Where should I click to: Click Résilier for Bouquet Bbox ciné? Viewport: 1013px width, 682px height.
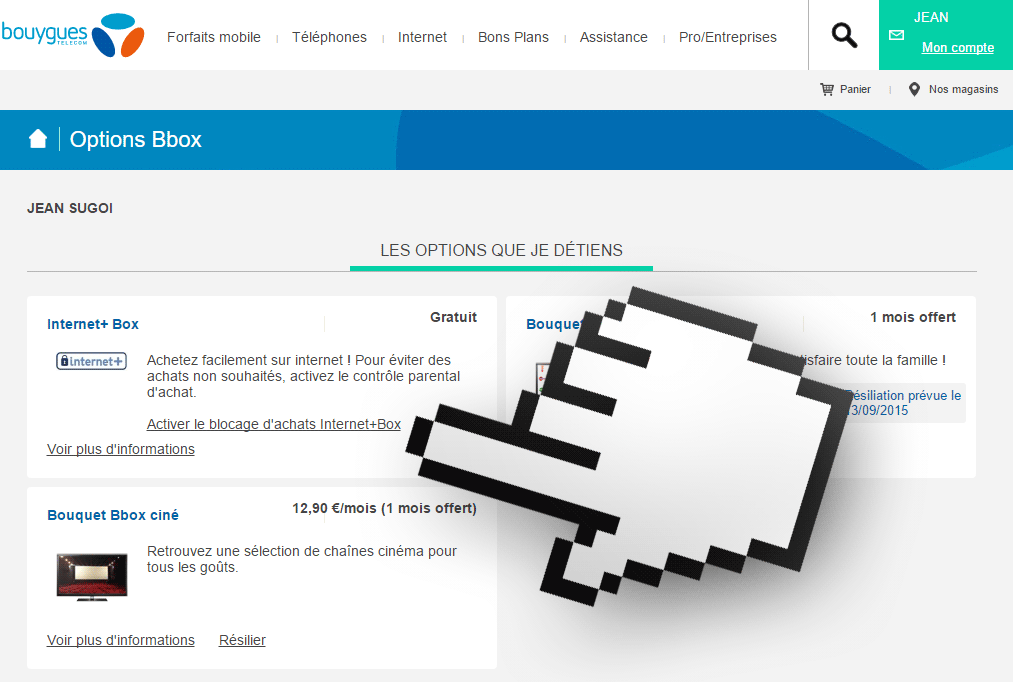(x=242, y=641)
